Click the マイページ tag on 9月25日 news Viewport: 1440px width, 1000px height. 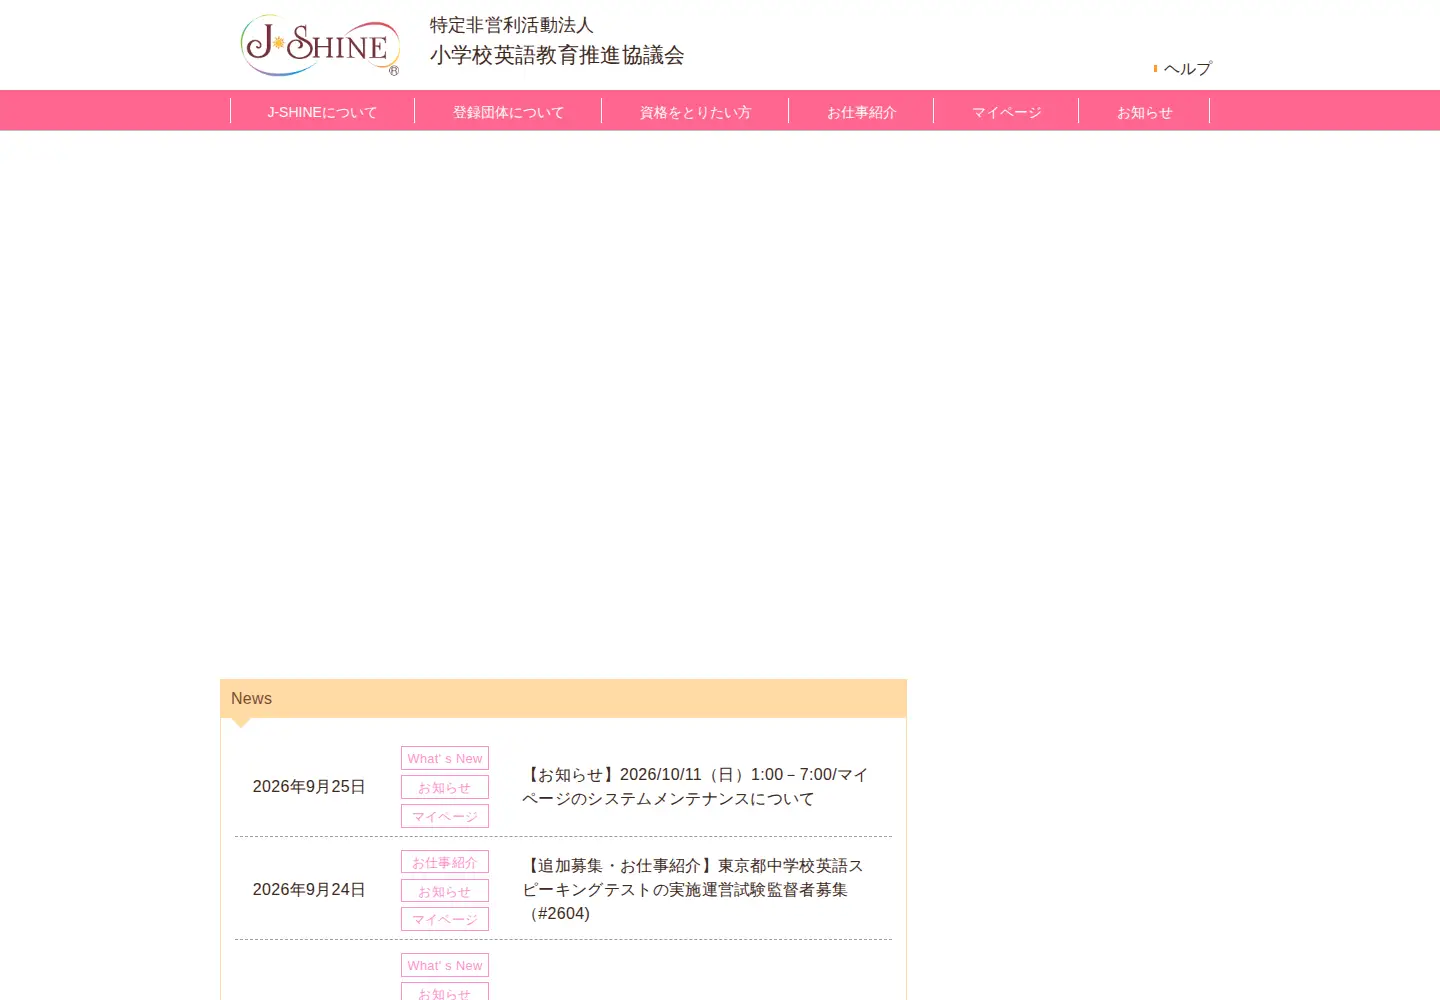tap(445, 816)
